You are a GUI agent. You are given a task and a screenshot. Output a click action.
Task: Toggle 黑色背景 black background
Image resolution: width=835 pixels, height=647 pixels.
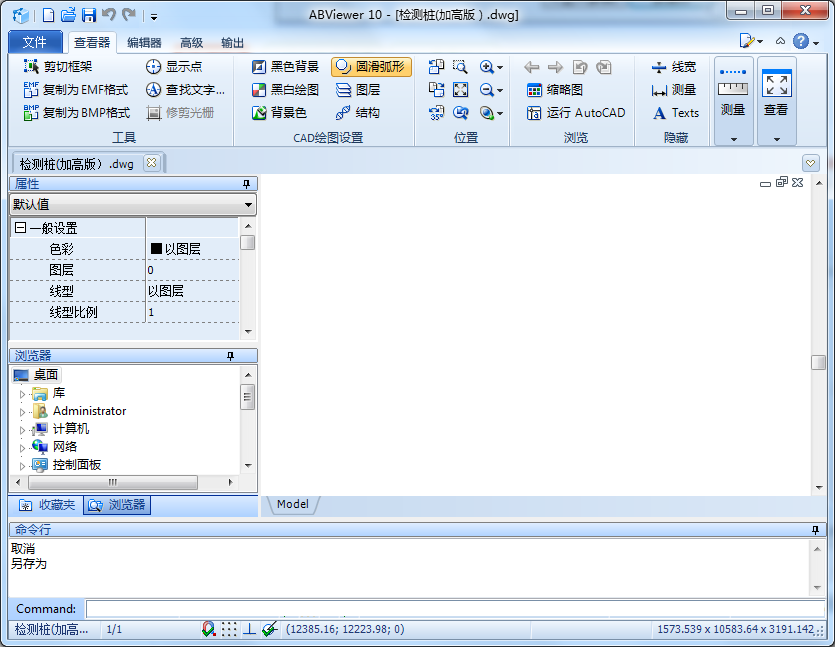click(285, 67)
